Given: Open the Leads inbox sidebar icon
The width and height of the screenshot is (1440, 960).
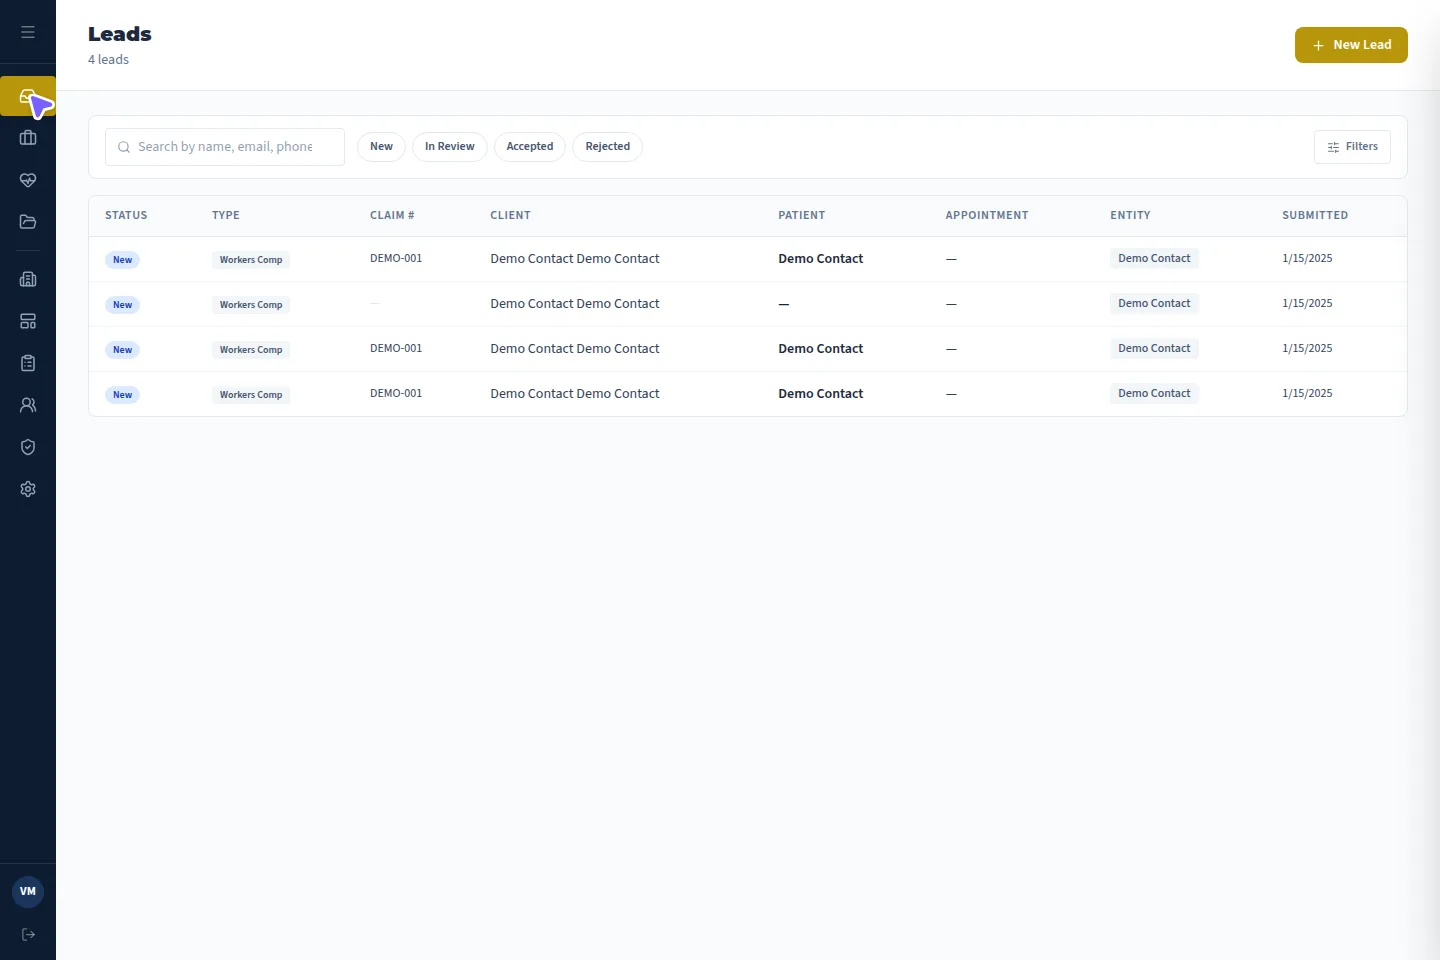Looking at the screenshot, I should point(28,96).
